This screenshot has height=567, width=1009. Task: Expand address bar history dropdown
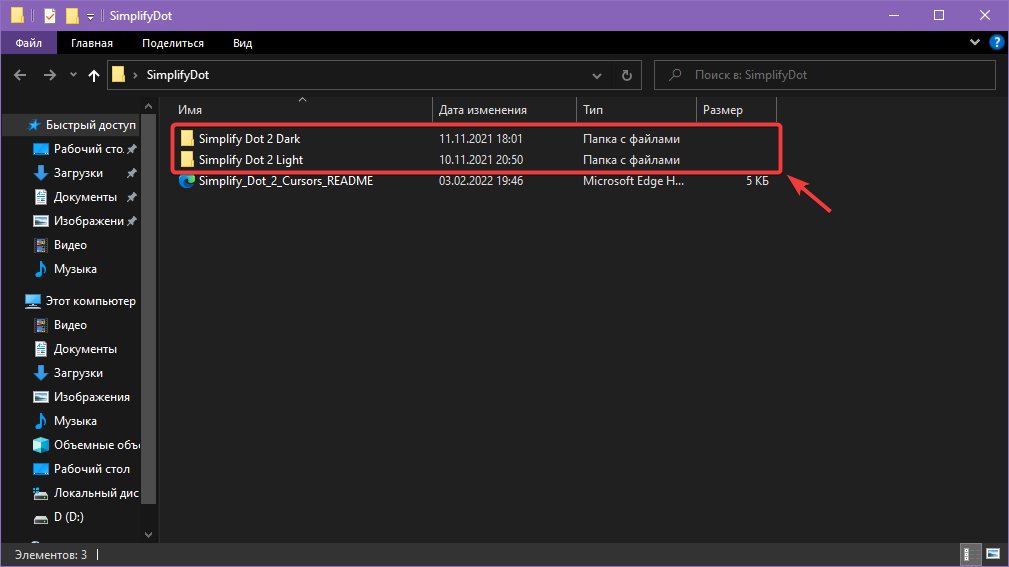597,75
